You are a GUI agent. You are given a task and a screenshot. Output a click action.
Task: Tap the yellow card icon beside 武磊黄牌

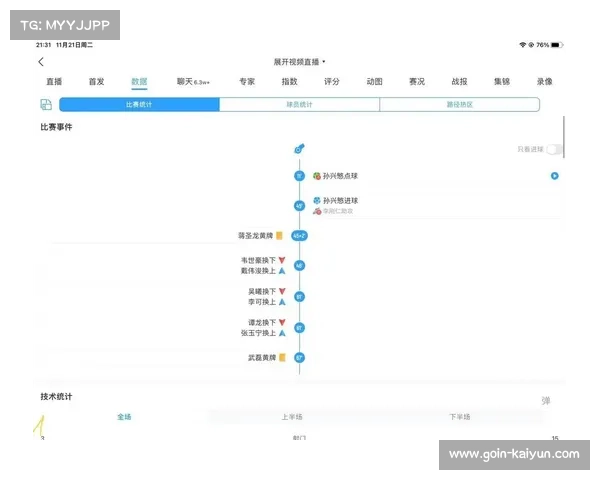tap(282, 358)
